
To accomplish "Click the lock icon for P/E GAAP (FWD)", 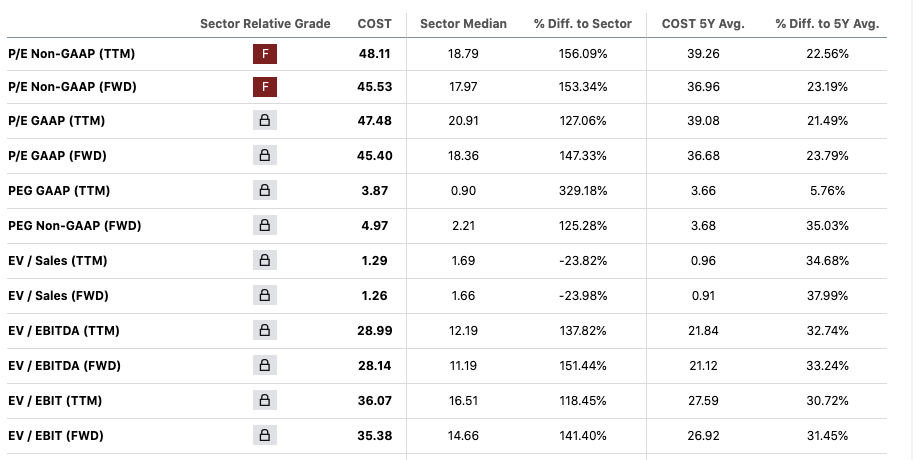I will (265, 156).
